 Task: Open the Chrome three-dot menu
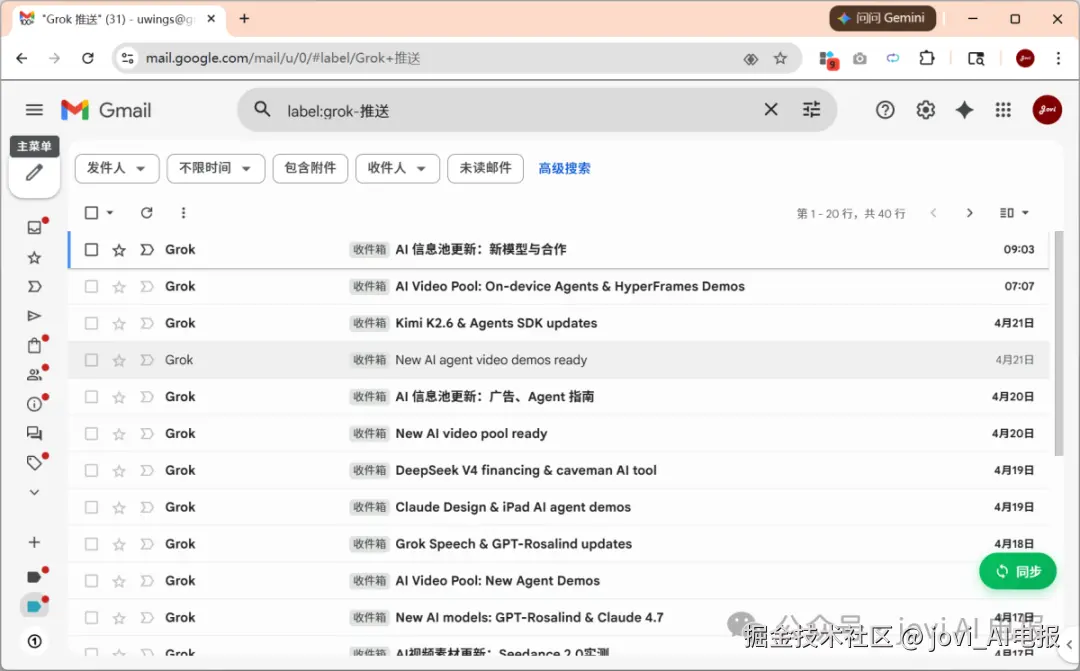(1058, 59)
